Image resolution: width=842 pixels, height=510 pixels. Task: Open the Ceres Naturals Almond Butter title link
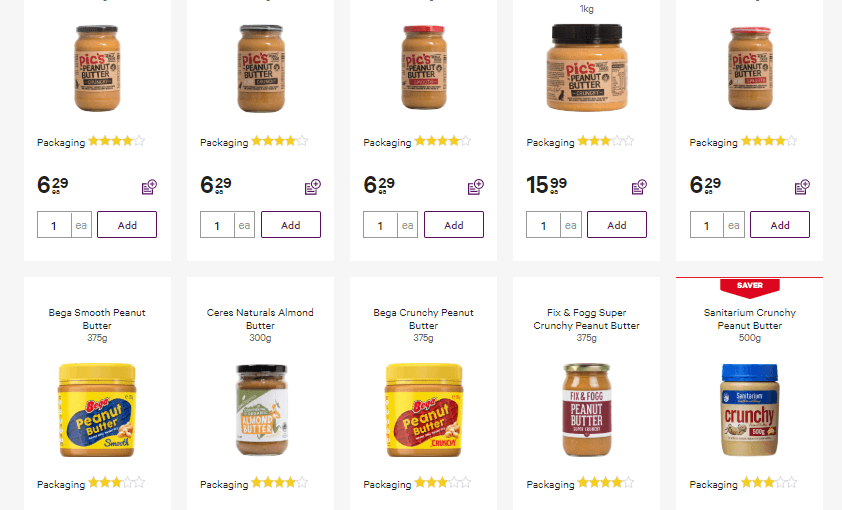pos(260,319)
